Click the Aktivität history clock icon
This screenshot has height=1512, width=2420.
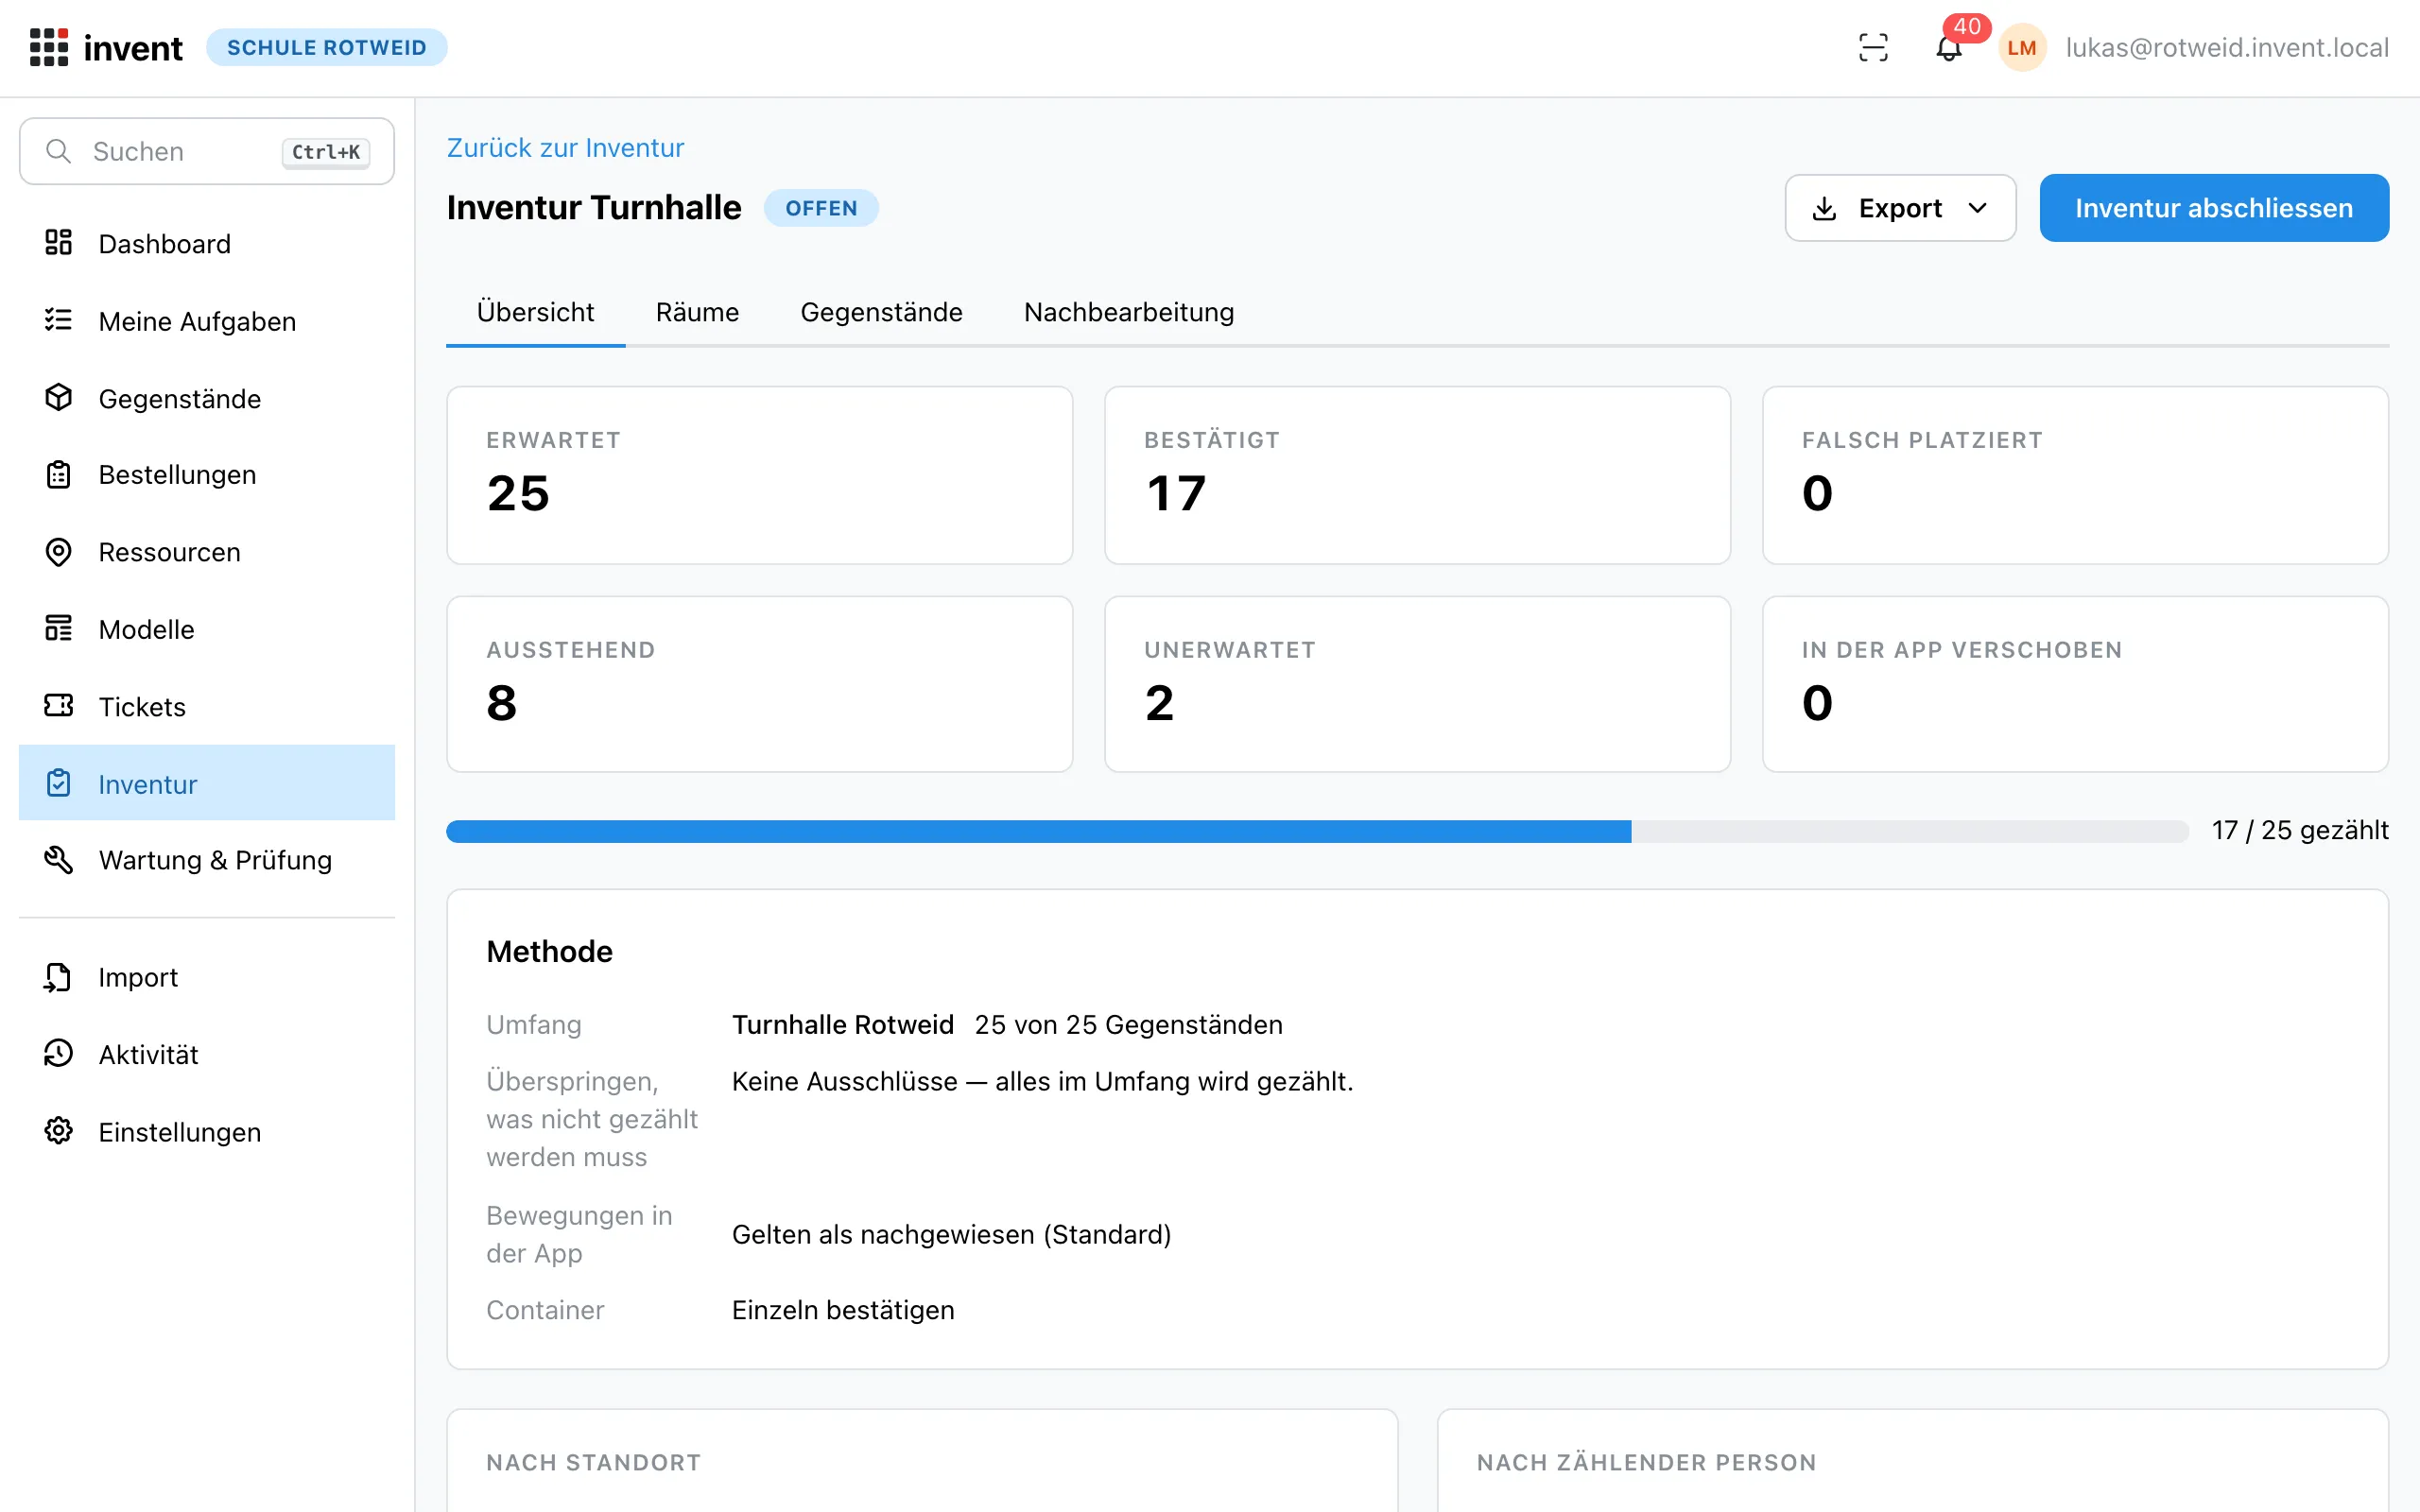[58, 1053]
